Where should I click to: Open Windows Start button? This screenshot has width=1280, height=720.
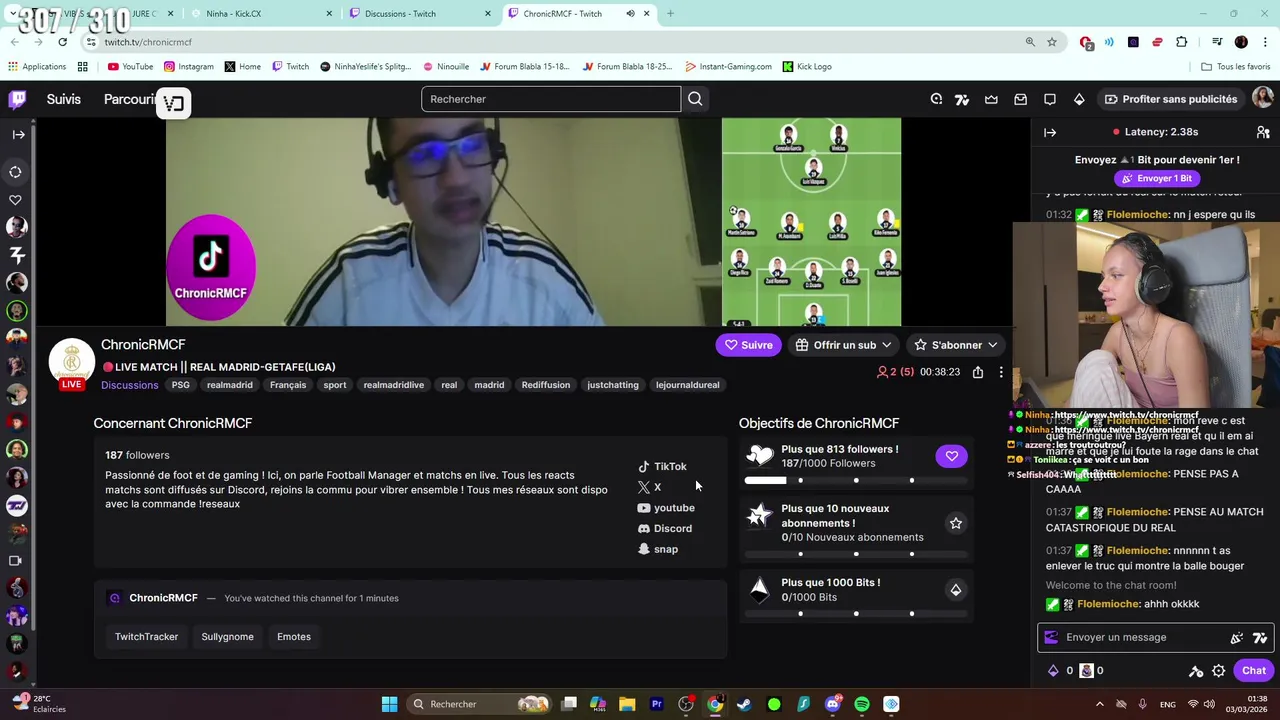389,704
